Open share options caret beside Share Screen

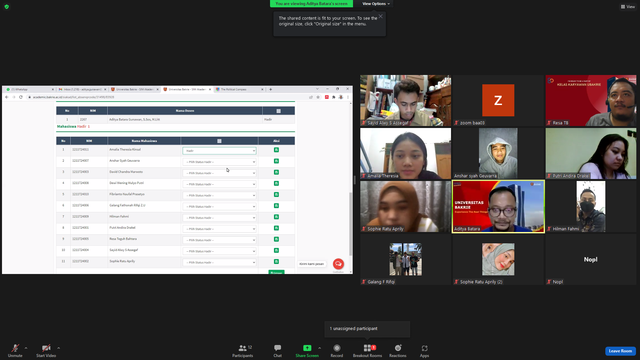tap(320, 348)
